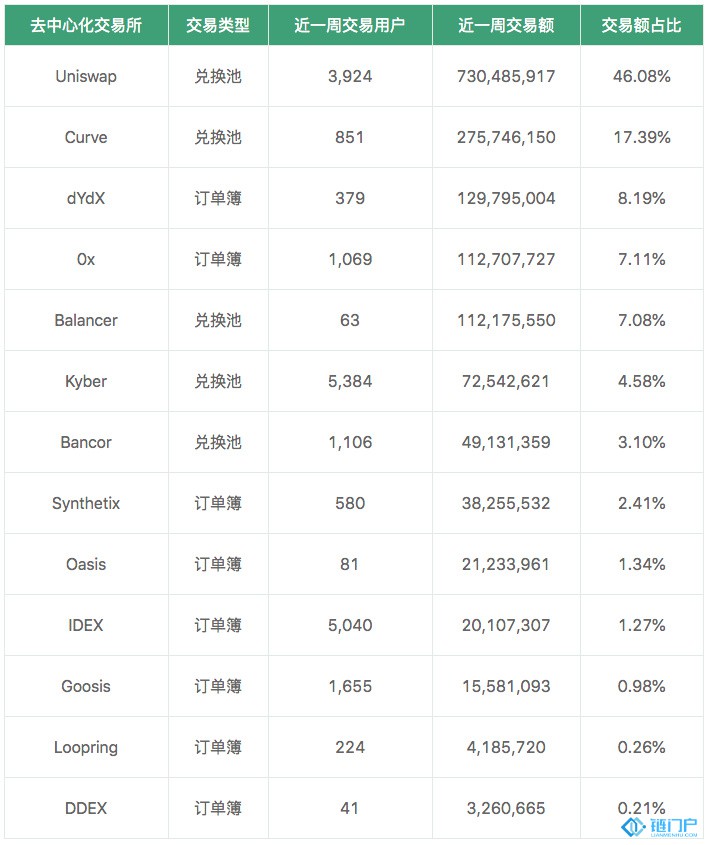Click Loopring's volume 4,185,720

(506, 747)
